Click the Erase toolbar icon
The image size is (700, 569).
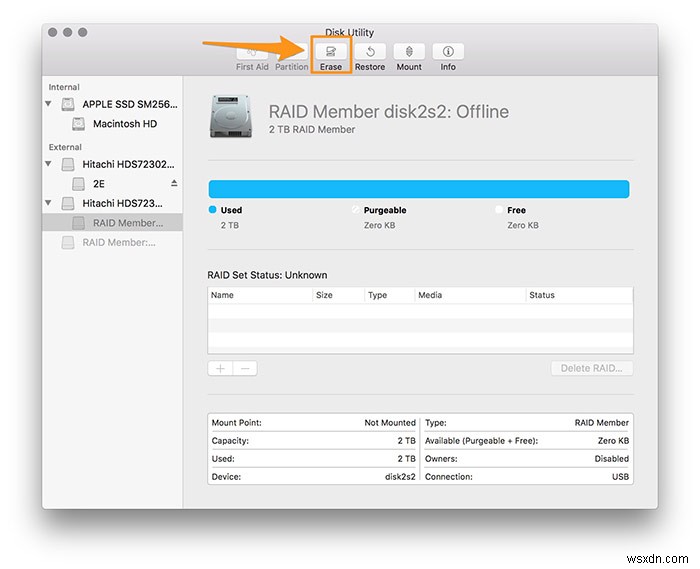tap(331, 52)
